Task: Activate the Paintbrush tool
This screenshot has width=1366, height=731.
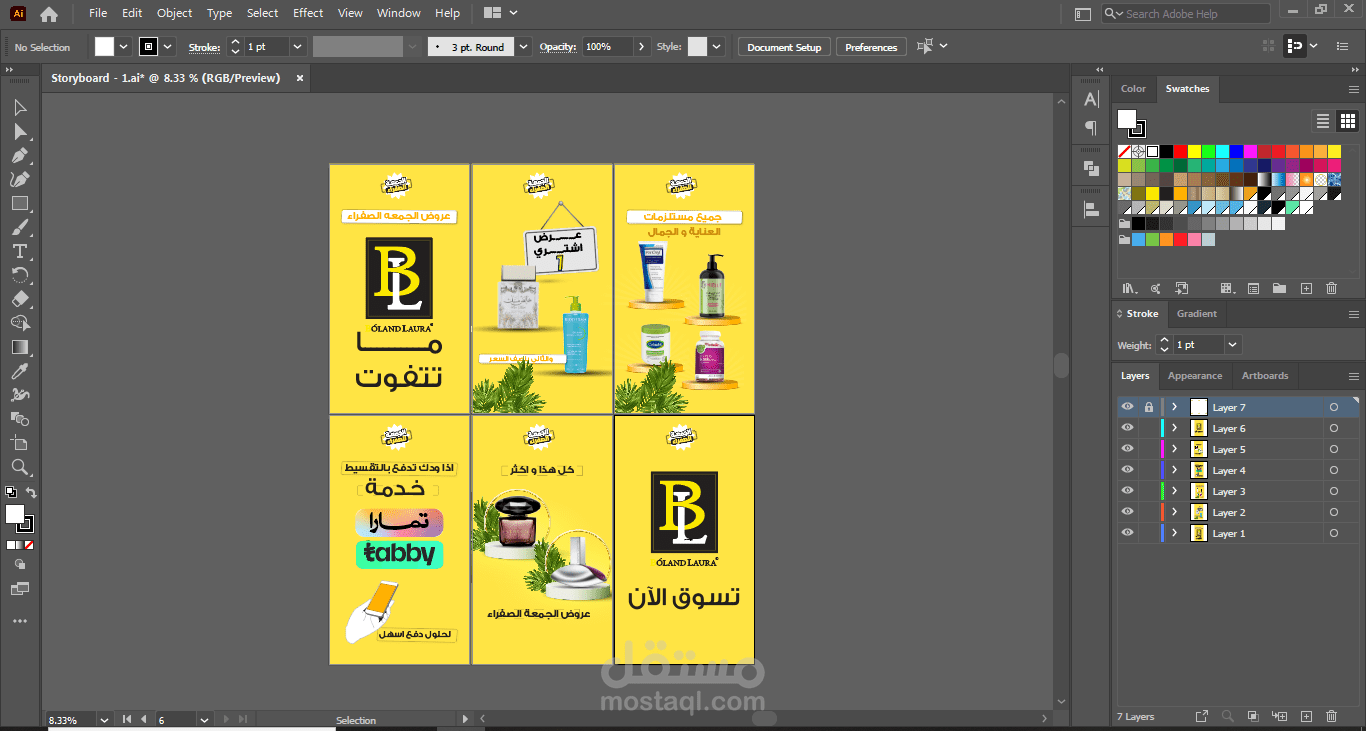Action: coord(20,227)
